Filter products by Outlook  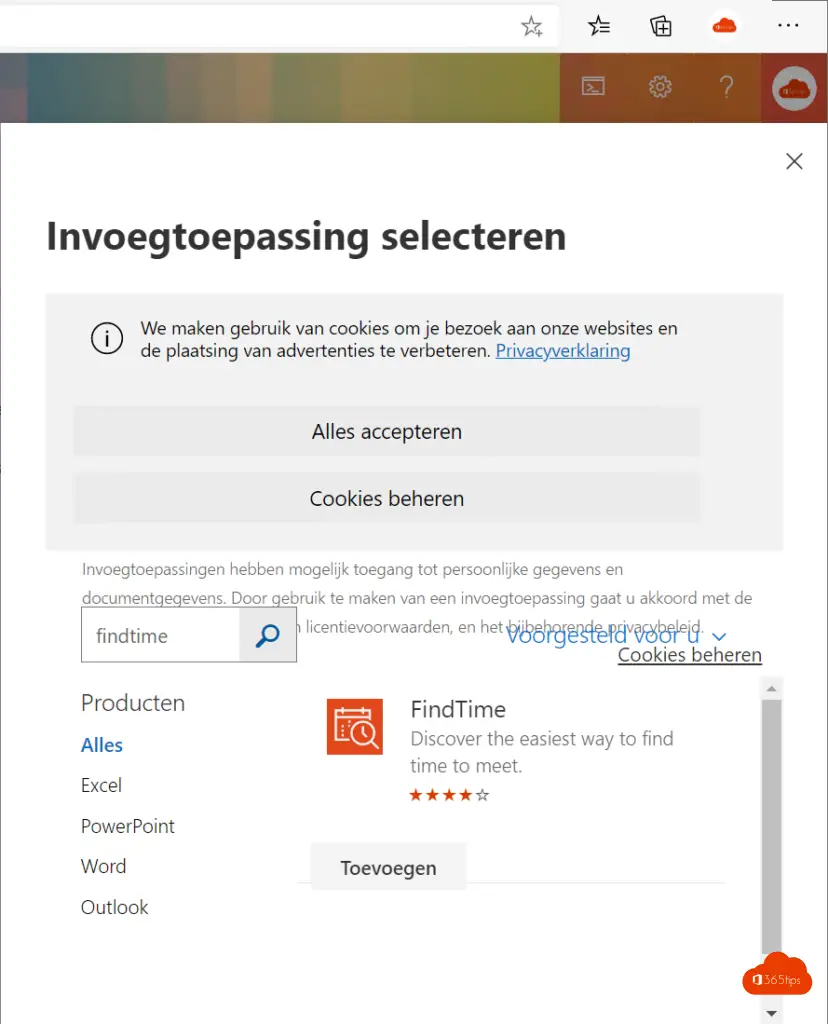coord(114,907)
